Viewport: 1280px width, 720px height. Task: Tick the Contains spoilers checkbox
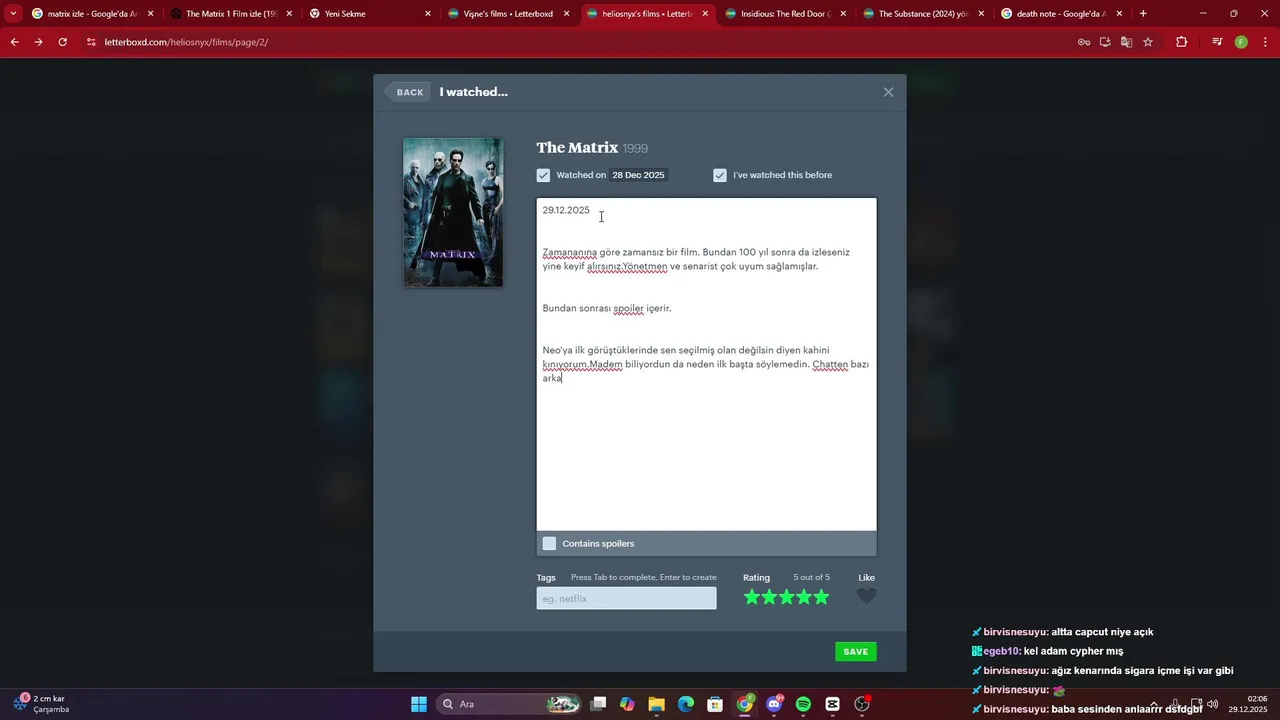(549, 543)
